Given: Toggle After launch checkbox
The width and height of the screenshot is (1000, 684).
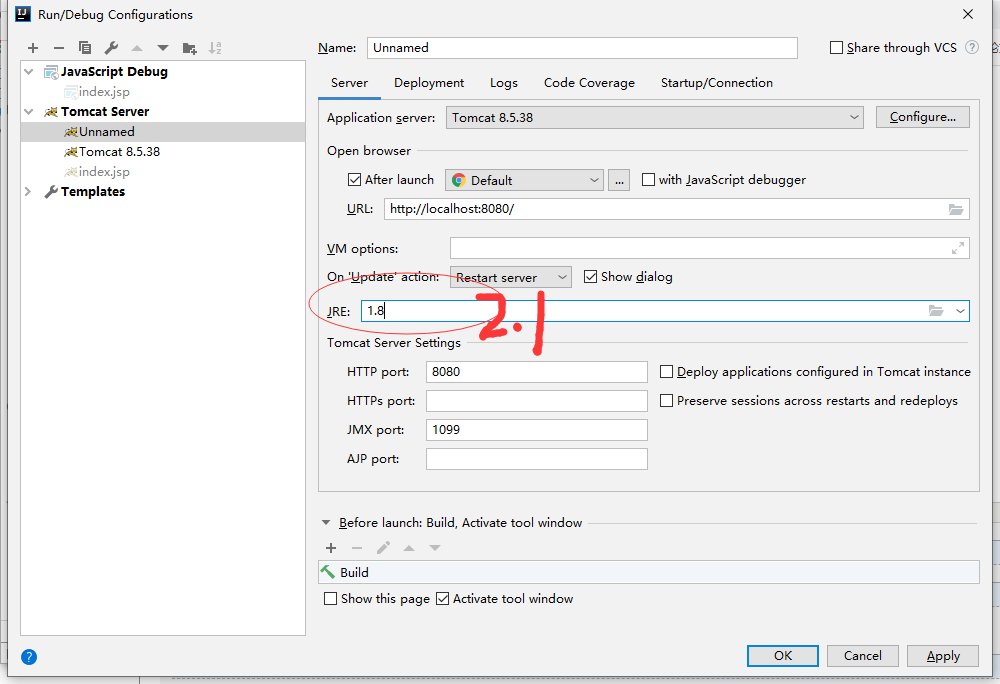Looking at the screenshot, I should pos(355,180).
